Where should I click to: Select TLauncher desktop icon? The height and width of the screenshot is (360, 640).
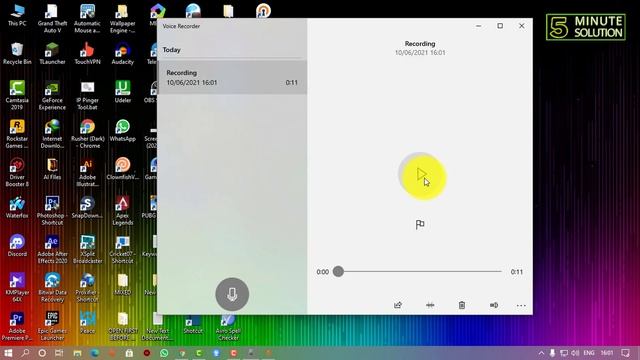[x=52, y=53]
